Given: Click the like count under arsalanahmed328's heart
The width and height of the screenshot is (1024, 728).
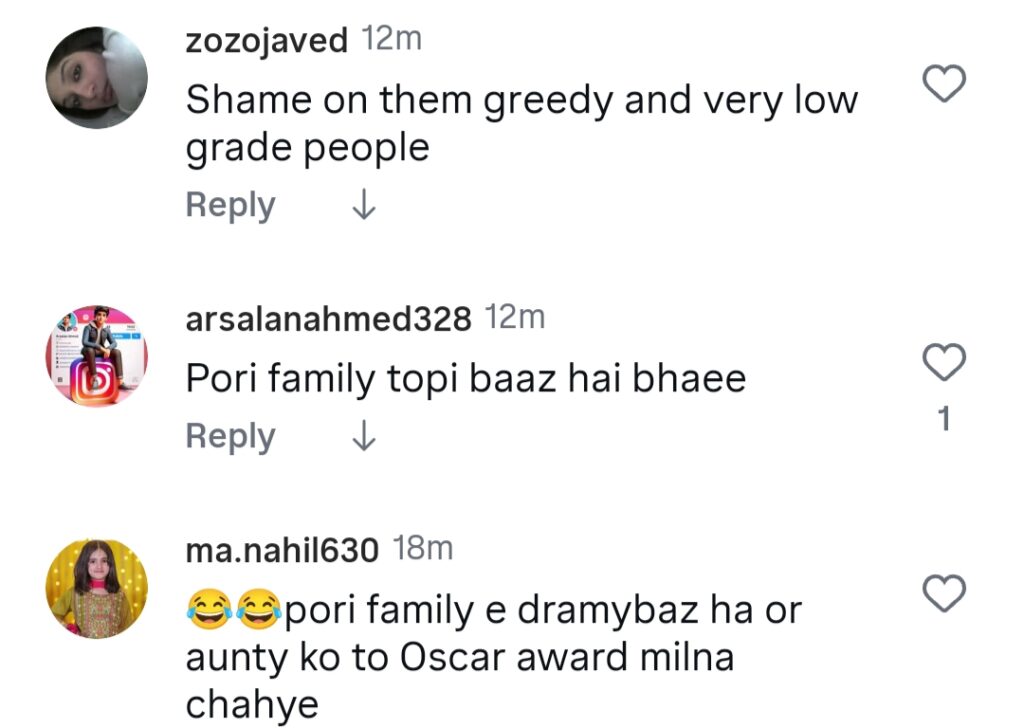Looking at the screenshot, I should [x=942, y=420].
